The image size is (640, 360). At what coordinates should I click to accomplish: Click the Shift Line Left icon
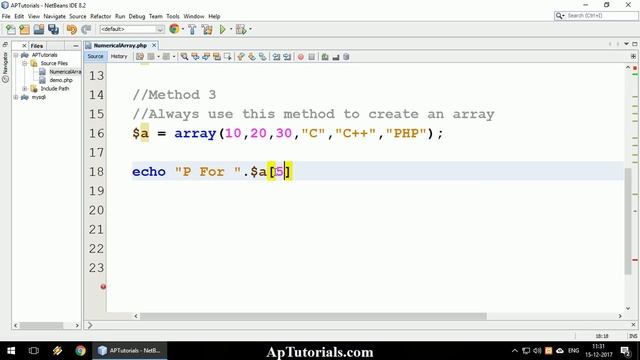[x=276, y=57]
